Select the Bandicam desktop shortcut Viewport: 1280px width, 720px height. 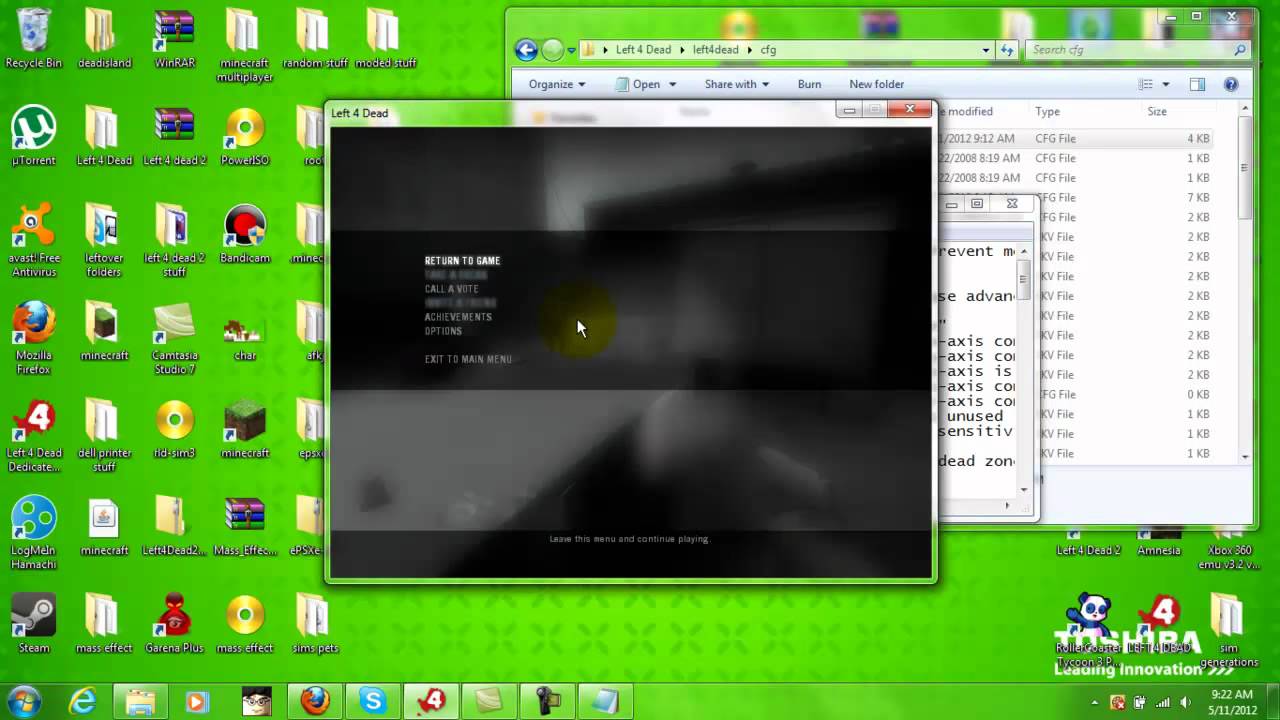245,234
